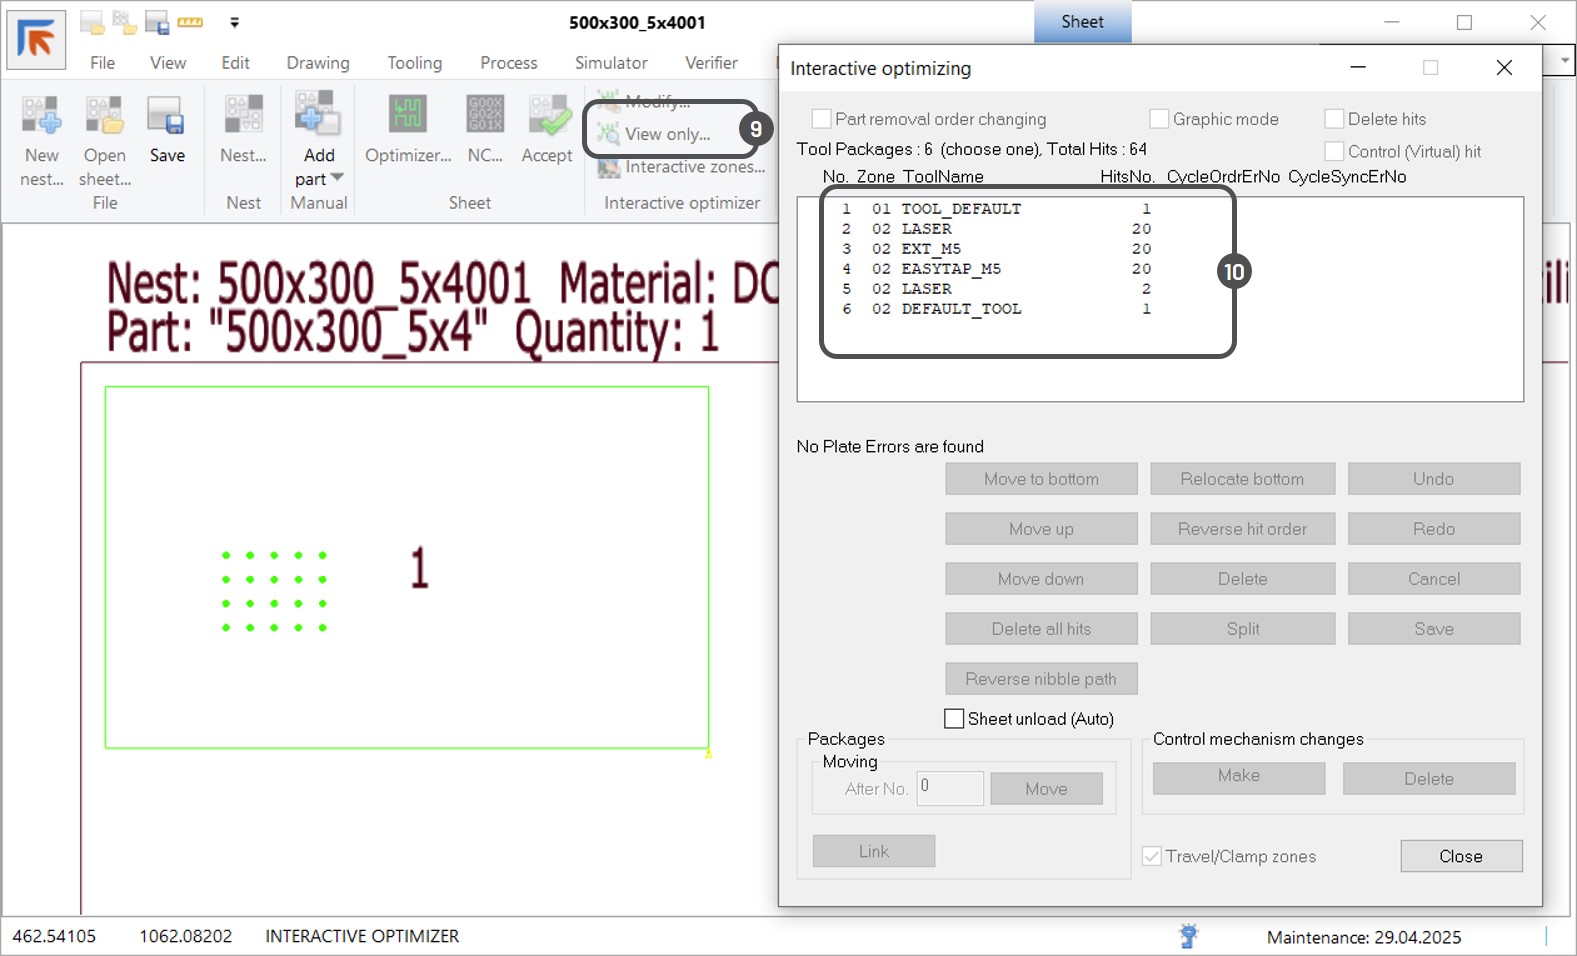
Task: Enable the Sheet unload (Auto) checkbox
Action: point(955,719)
